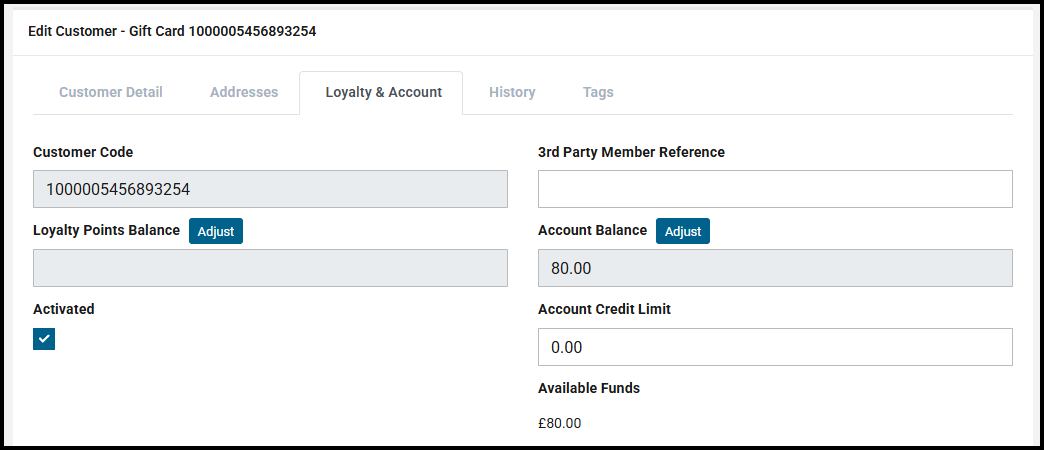This screenshot has width=1044, height=450.
Task: Click the 'Edit Customer - Gift Card' title
Action: coord(172,31)
